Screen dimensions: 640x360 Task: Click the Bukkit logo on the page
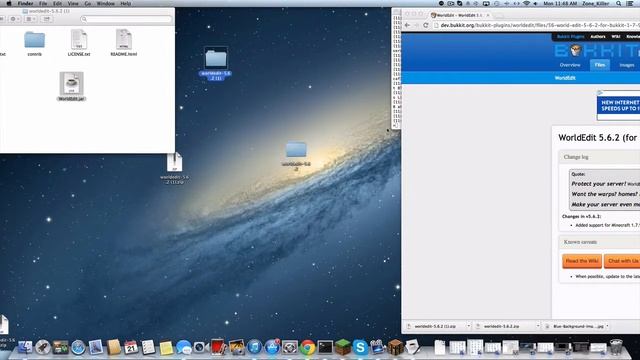pyautogui.click(x=597, y=51)
